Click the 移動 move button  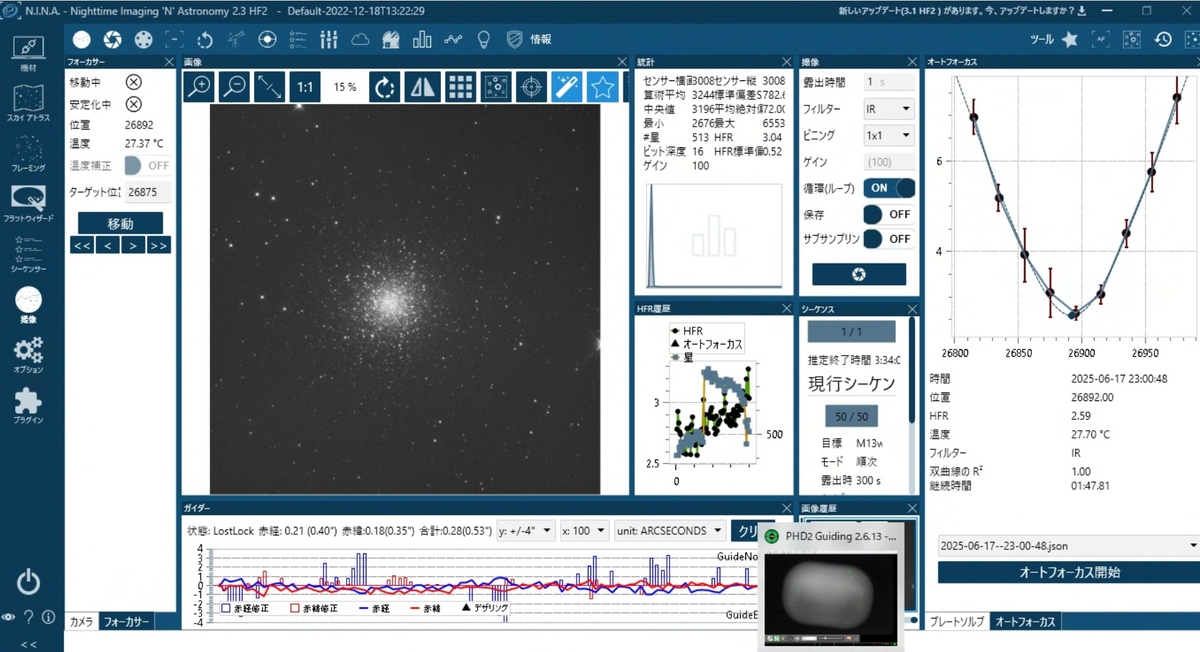pyautogui.click(x=120, y=223)
